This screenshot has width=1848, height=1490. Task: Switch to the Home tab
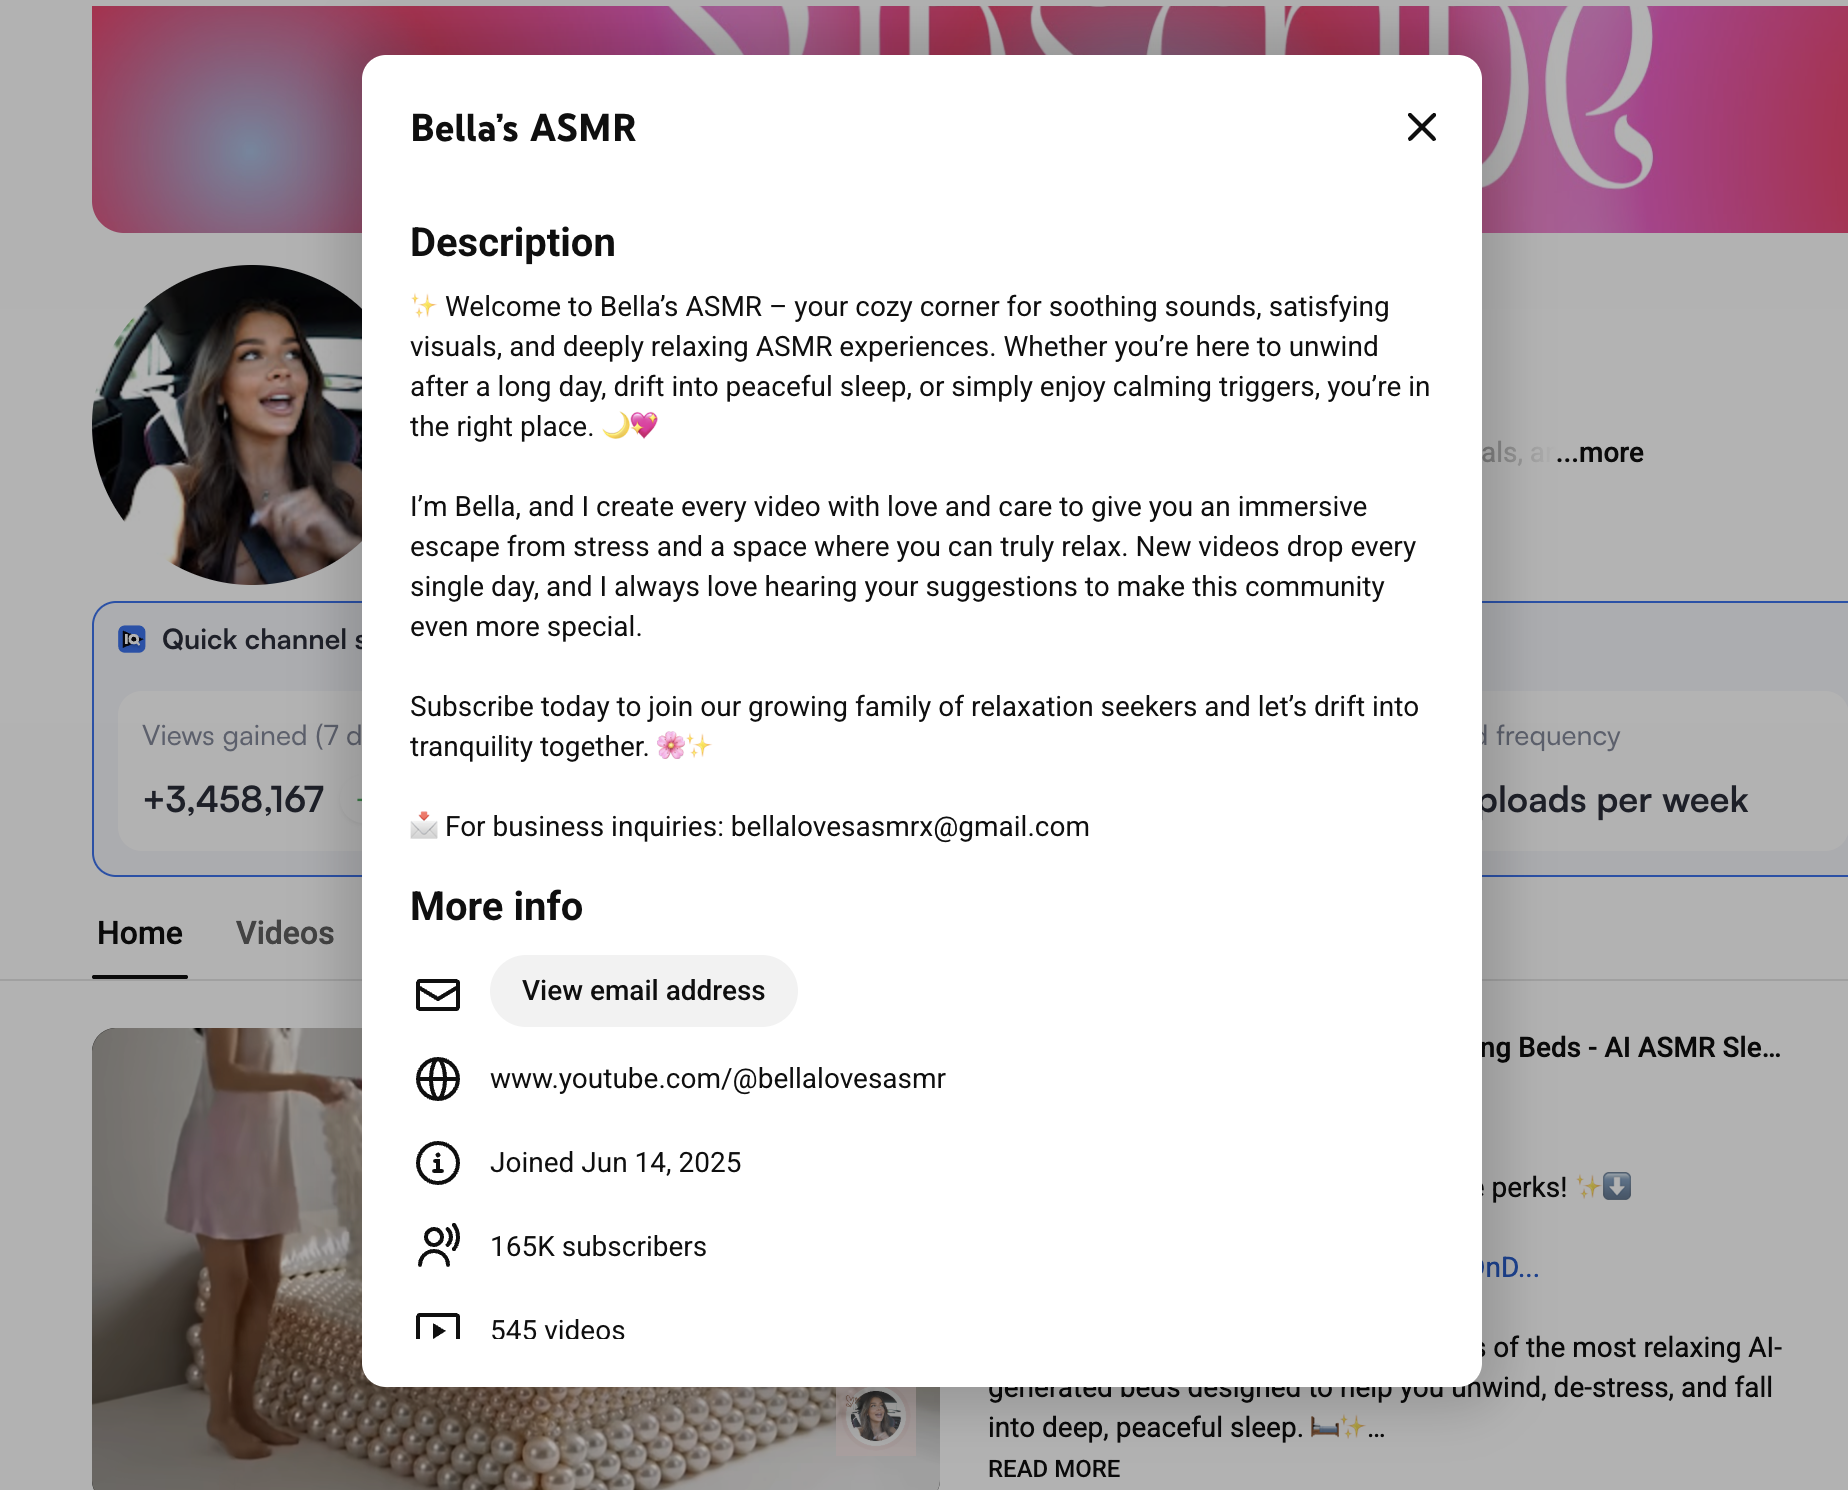(x=139, y=933)
